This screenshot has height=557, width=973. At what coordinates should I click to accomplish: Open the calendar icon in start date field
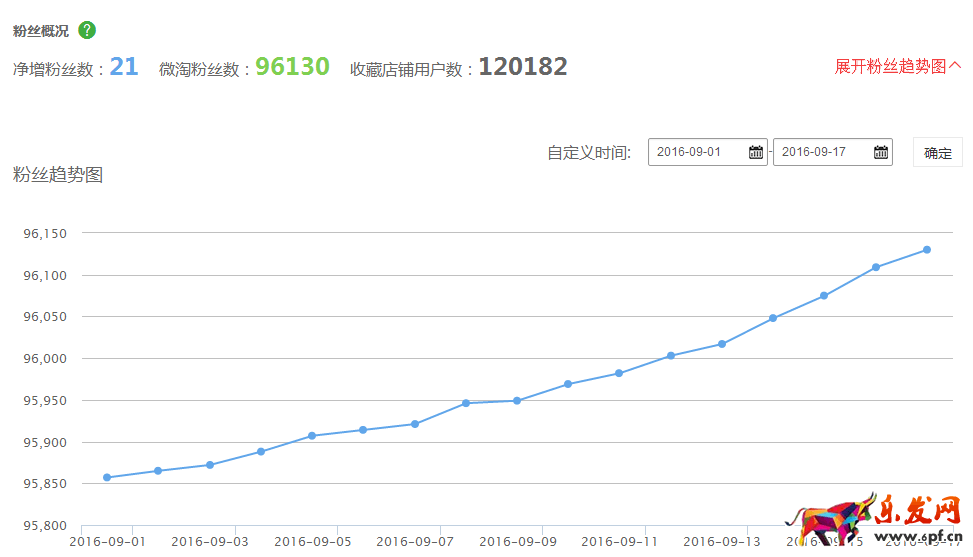[756, 152]
